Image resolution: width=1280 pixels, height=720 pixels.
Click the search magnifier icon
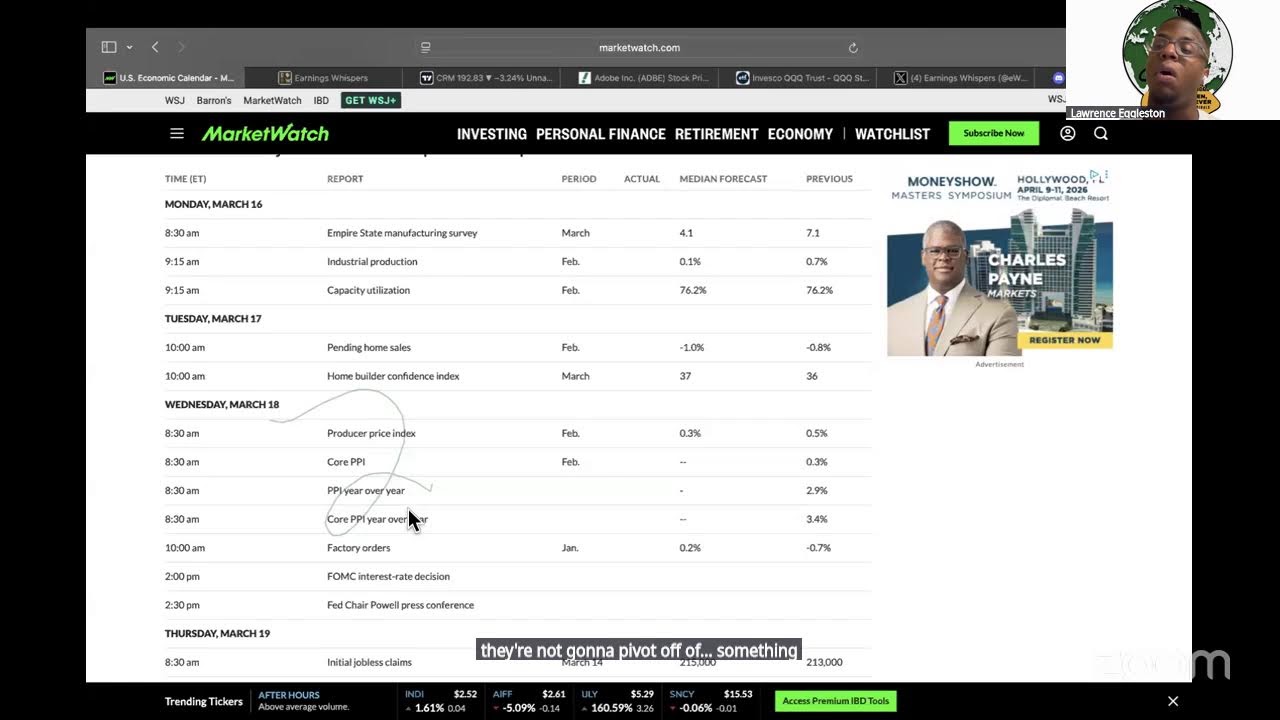[x=1101, y=133]
